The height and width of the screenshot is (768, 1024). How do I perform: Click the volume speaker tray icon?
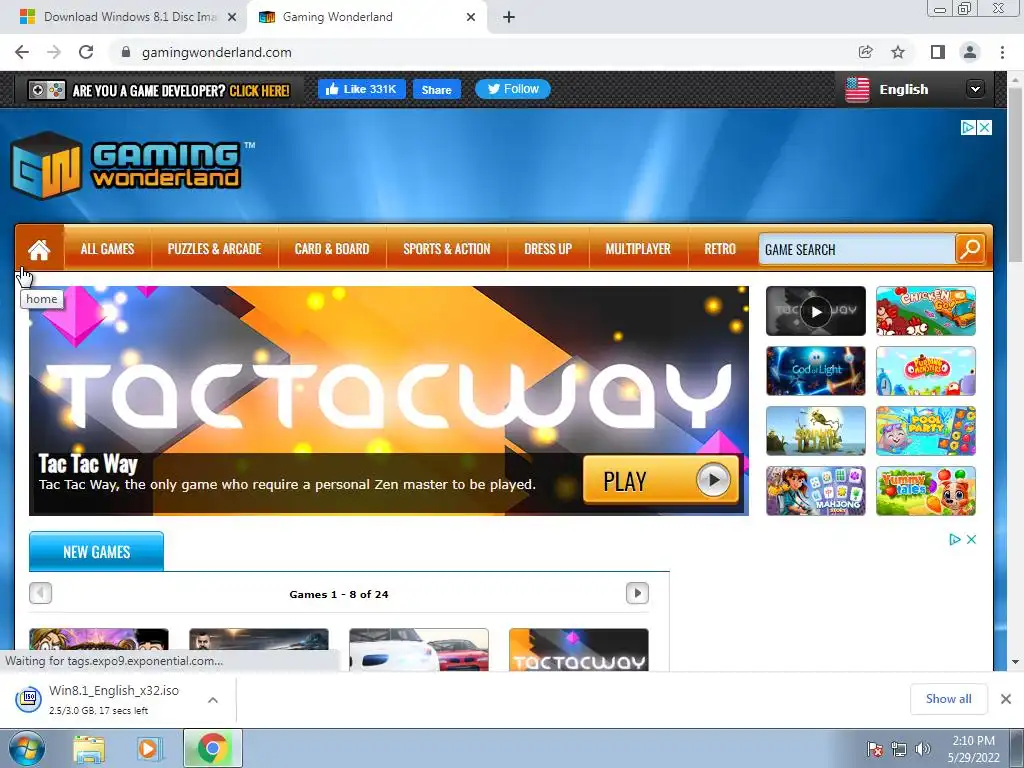[922, 749]
